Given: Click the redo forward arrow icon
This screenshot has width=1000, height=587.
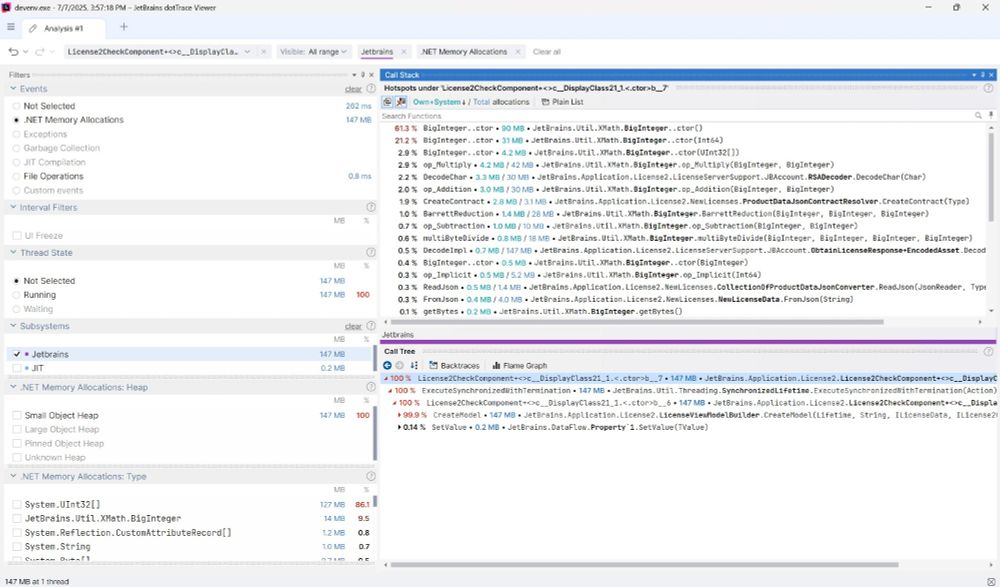Looking at the screenshot, I should coord(40,52).
